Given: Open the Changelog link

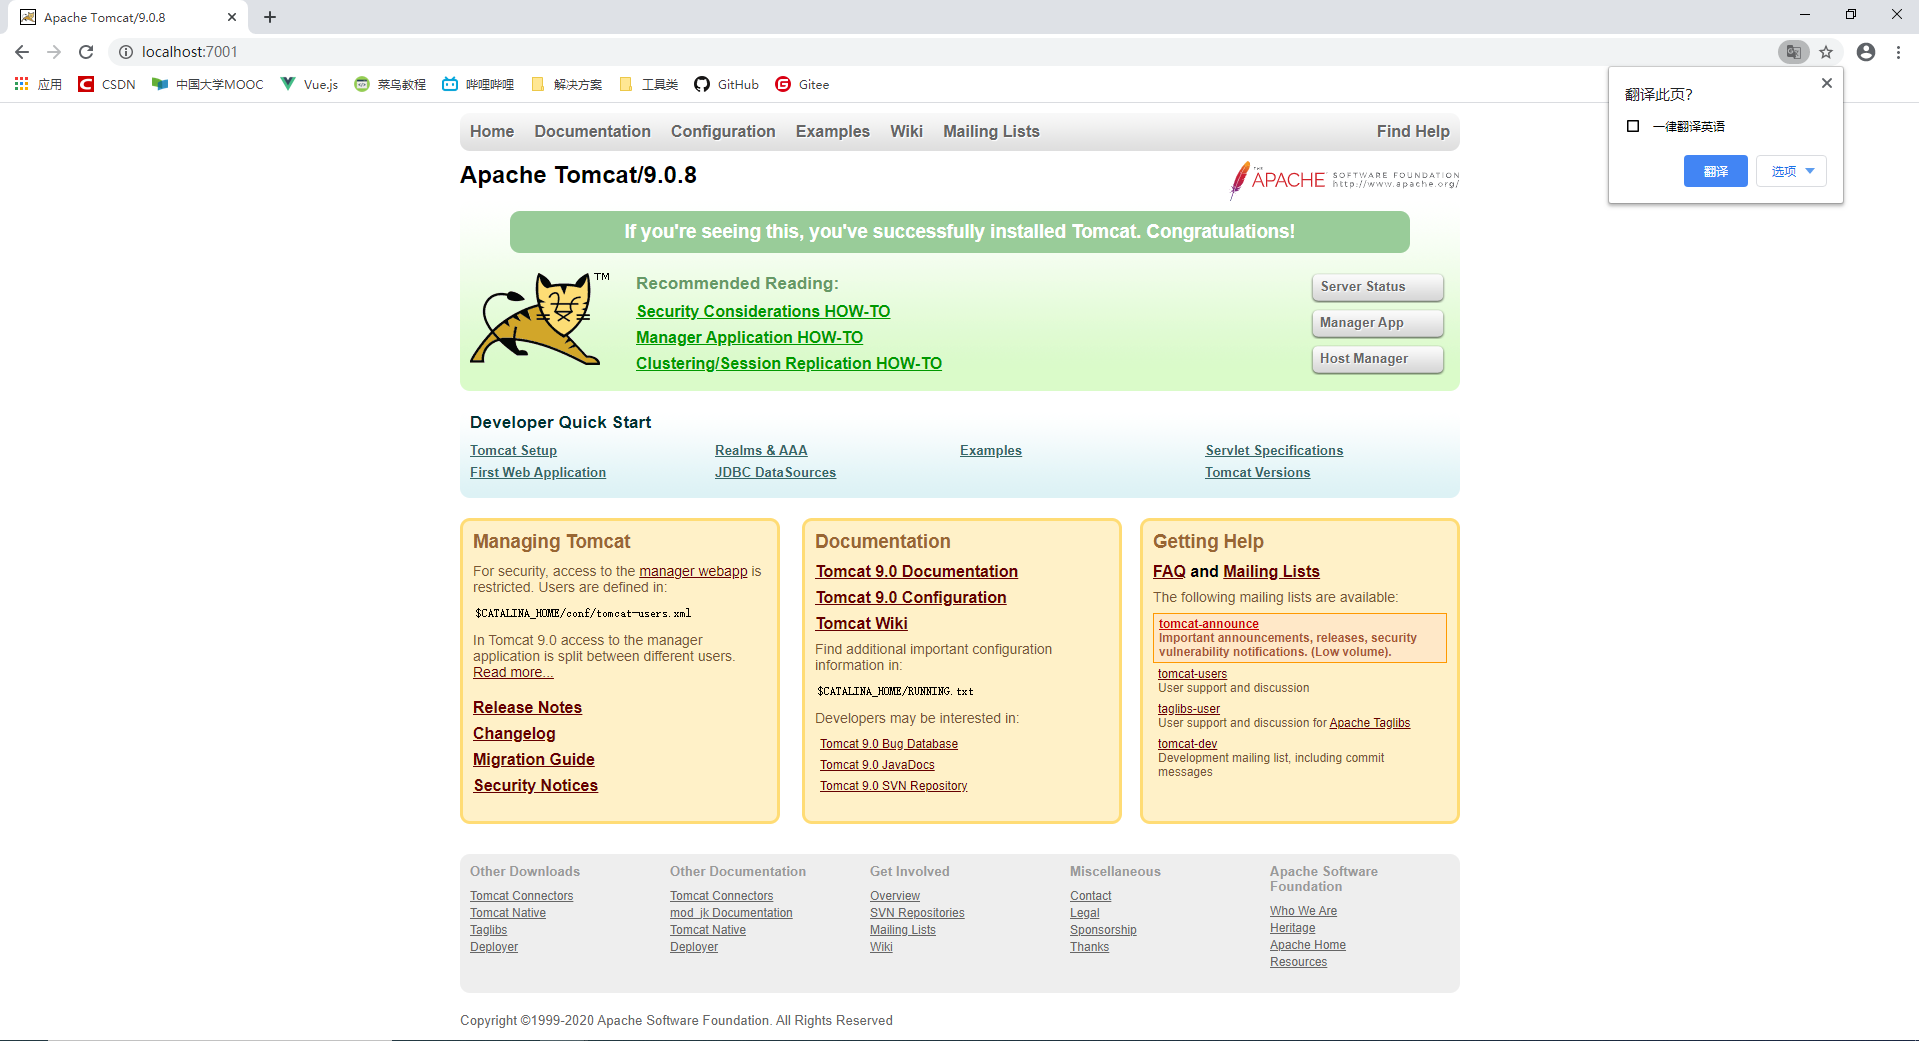Looking at the screenshot, I should [x=514, y=734].
